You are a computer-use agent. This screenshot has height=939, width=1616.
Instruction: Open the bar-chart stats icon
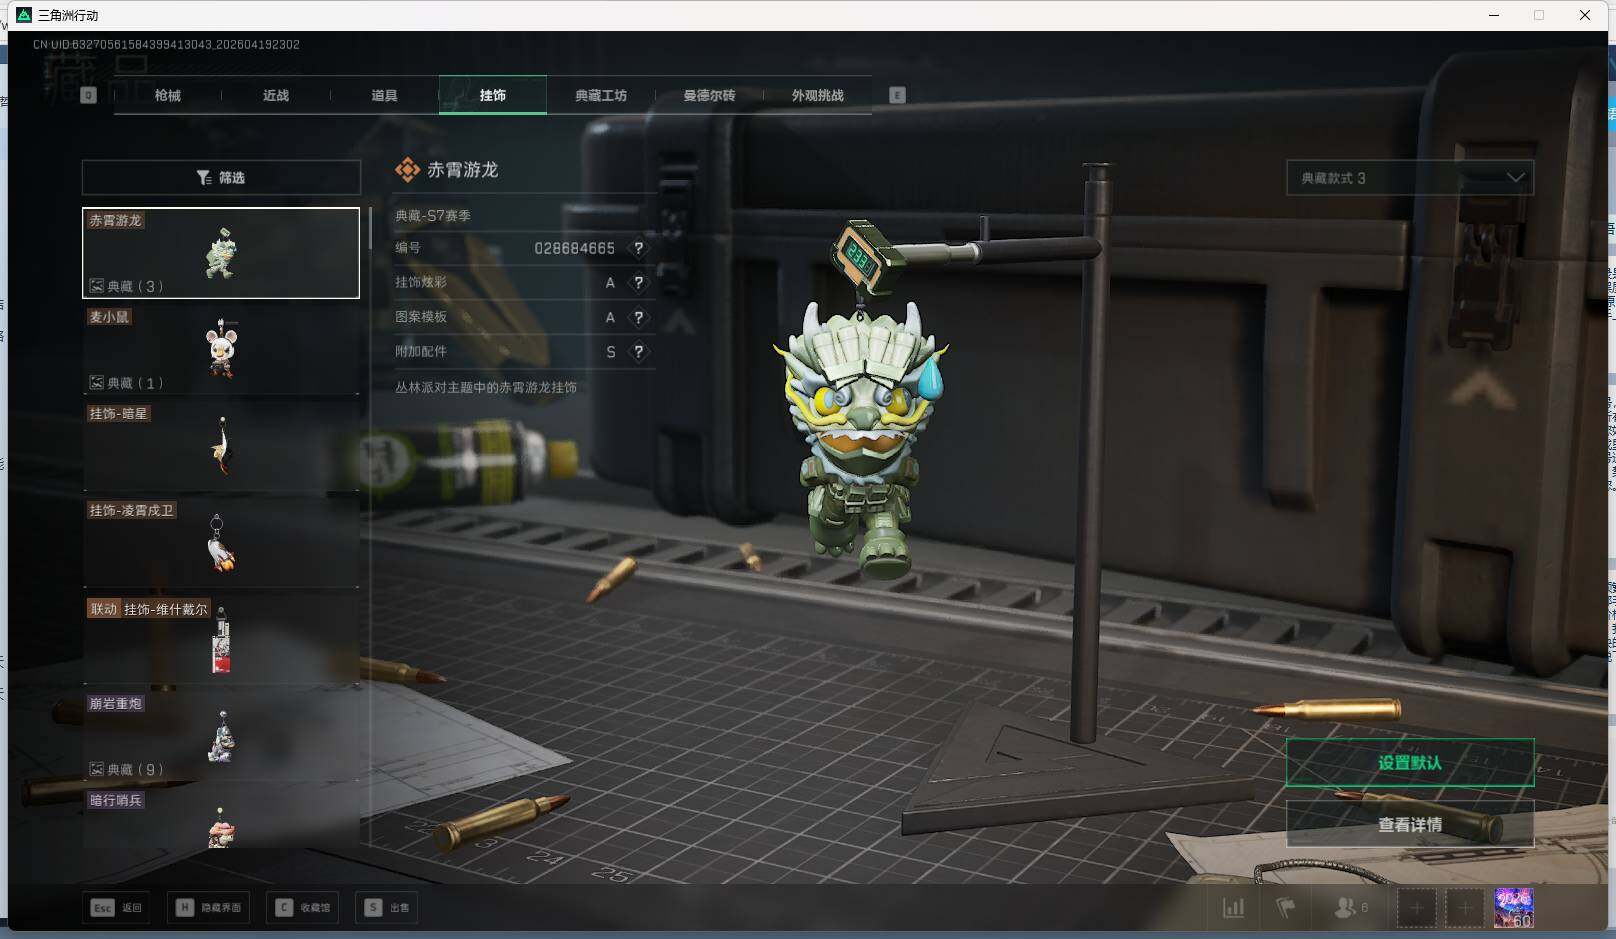click(x=1234, y=908)
